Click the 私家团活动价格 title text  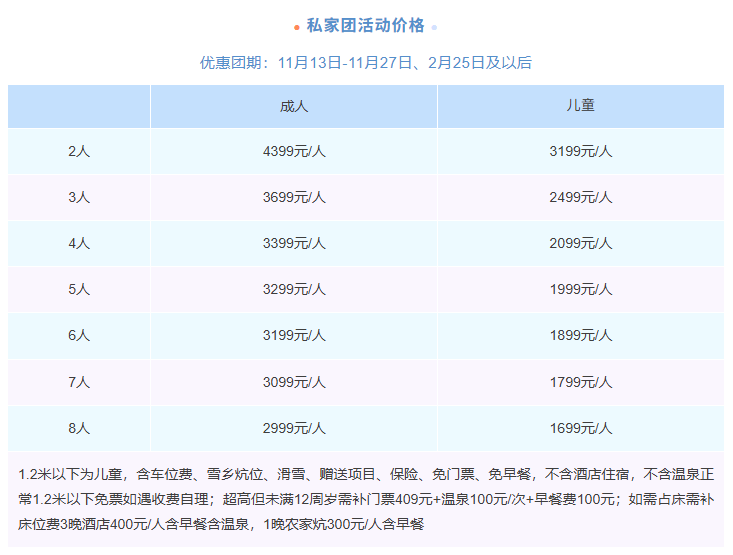pos(366,25)
